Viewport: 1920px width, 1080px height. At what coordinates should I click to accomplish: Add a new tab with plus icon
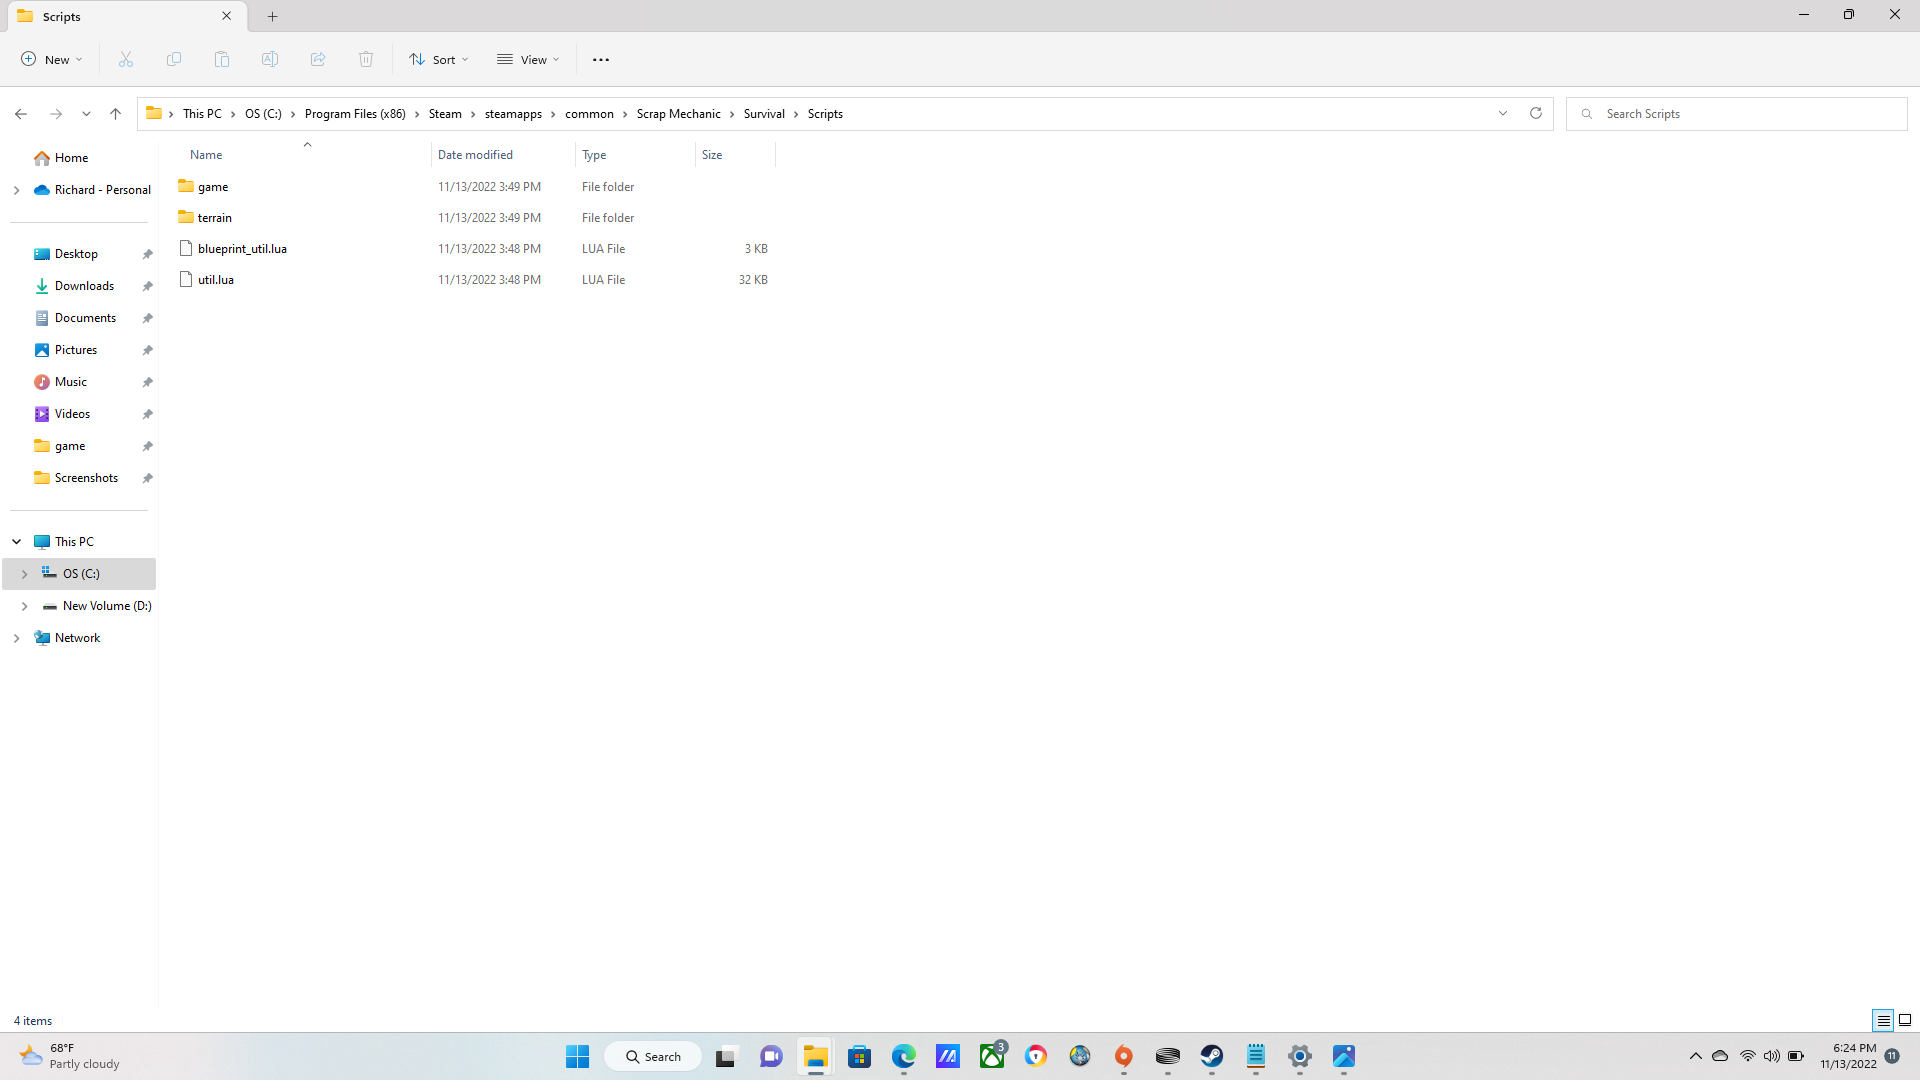273,16
